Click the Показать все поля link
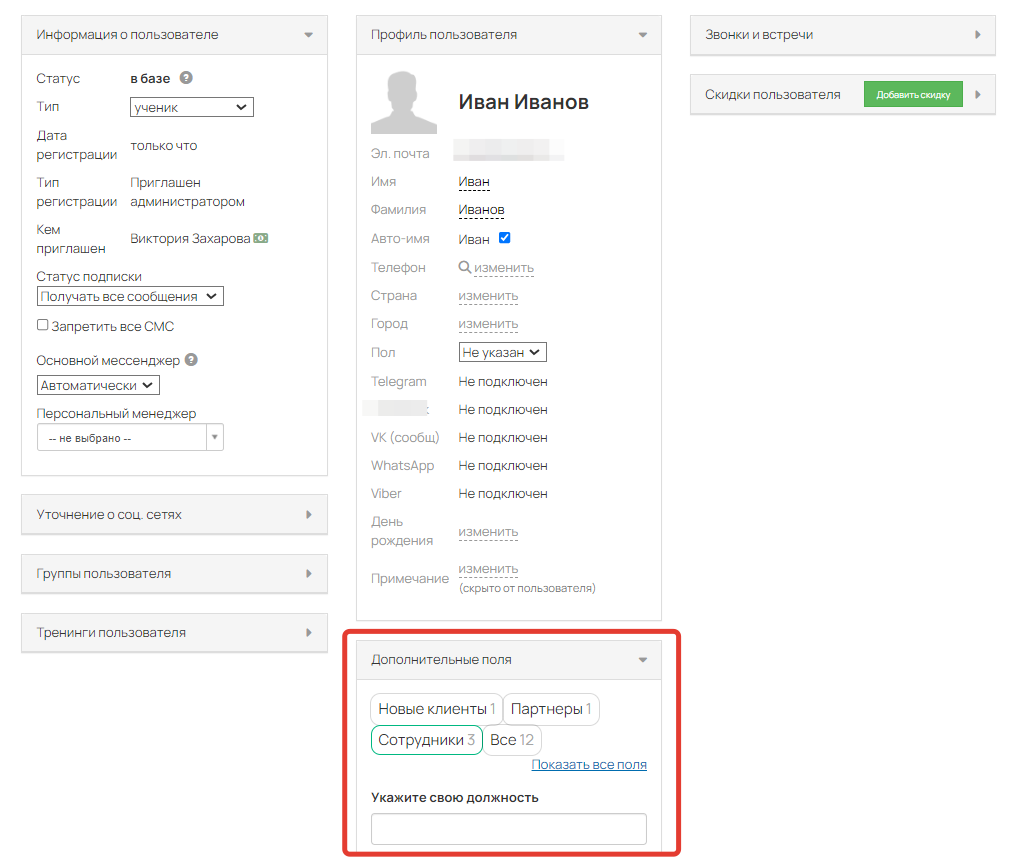1015x857 pixels. click(x=589, y=765)
